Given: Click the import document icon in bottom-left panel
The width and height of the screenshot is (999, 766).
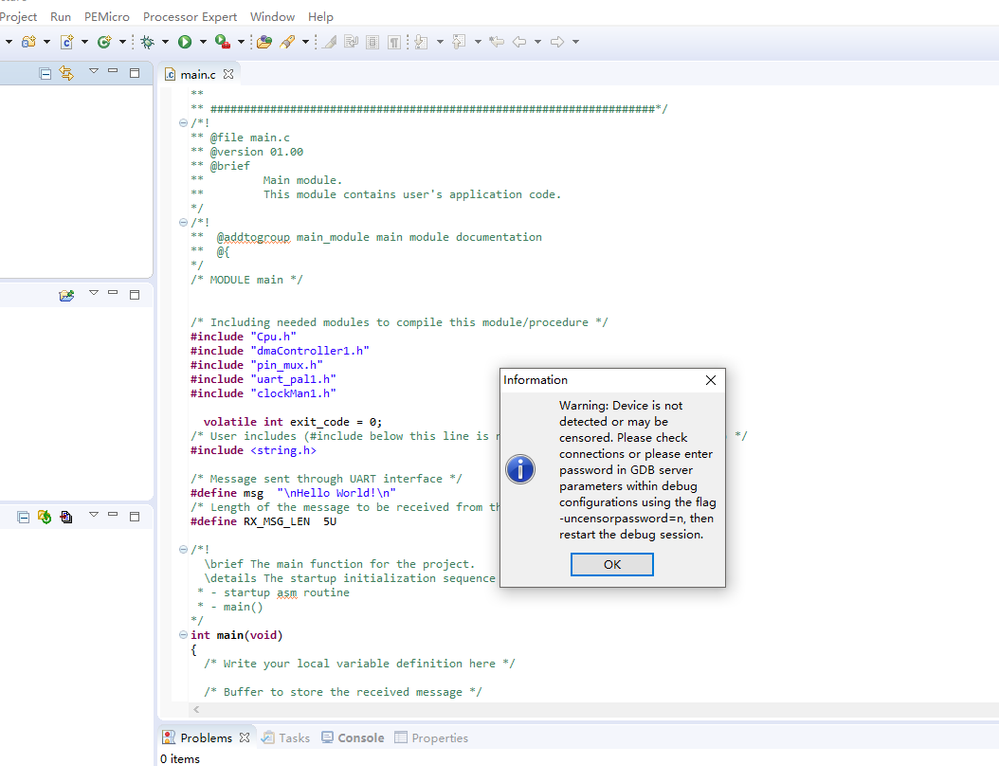Looking at the screenshot, I should coord(66,517).
